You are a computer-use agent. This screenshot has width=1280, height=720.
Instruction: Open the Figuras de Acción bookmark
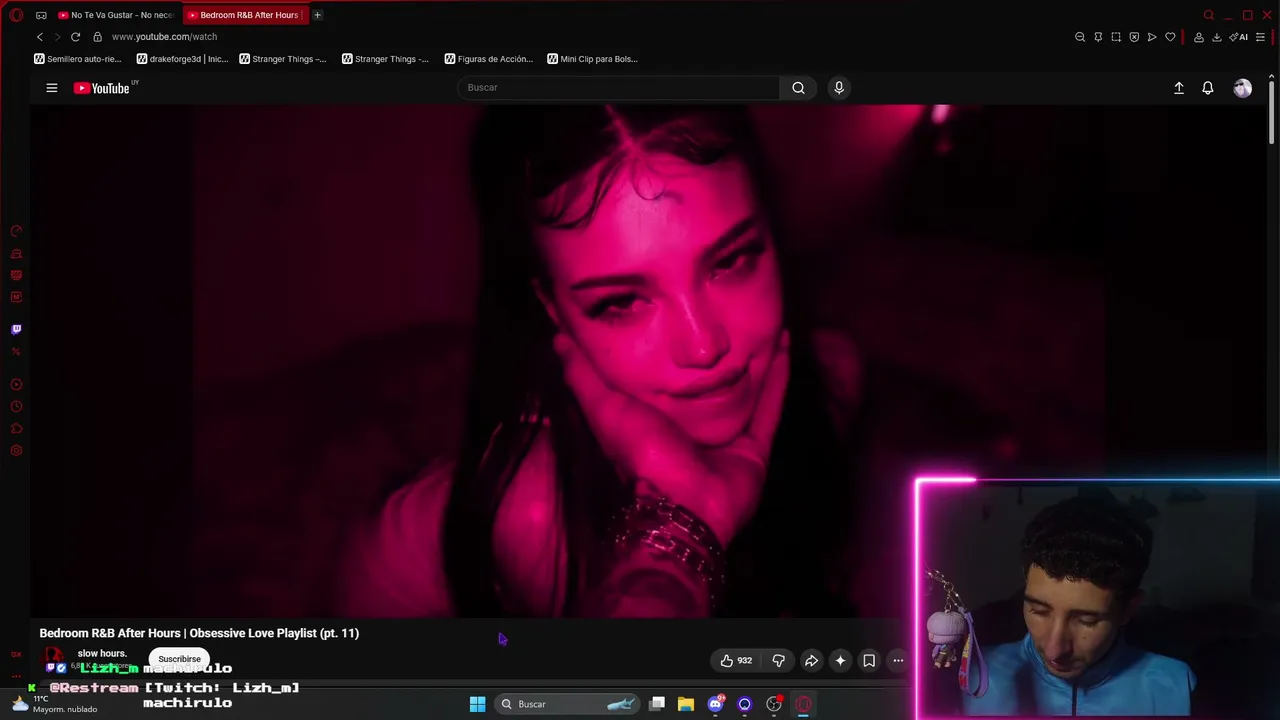tap(488, 59)
